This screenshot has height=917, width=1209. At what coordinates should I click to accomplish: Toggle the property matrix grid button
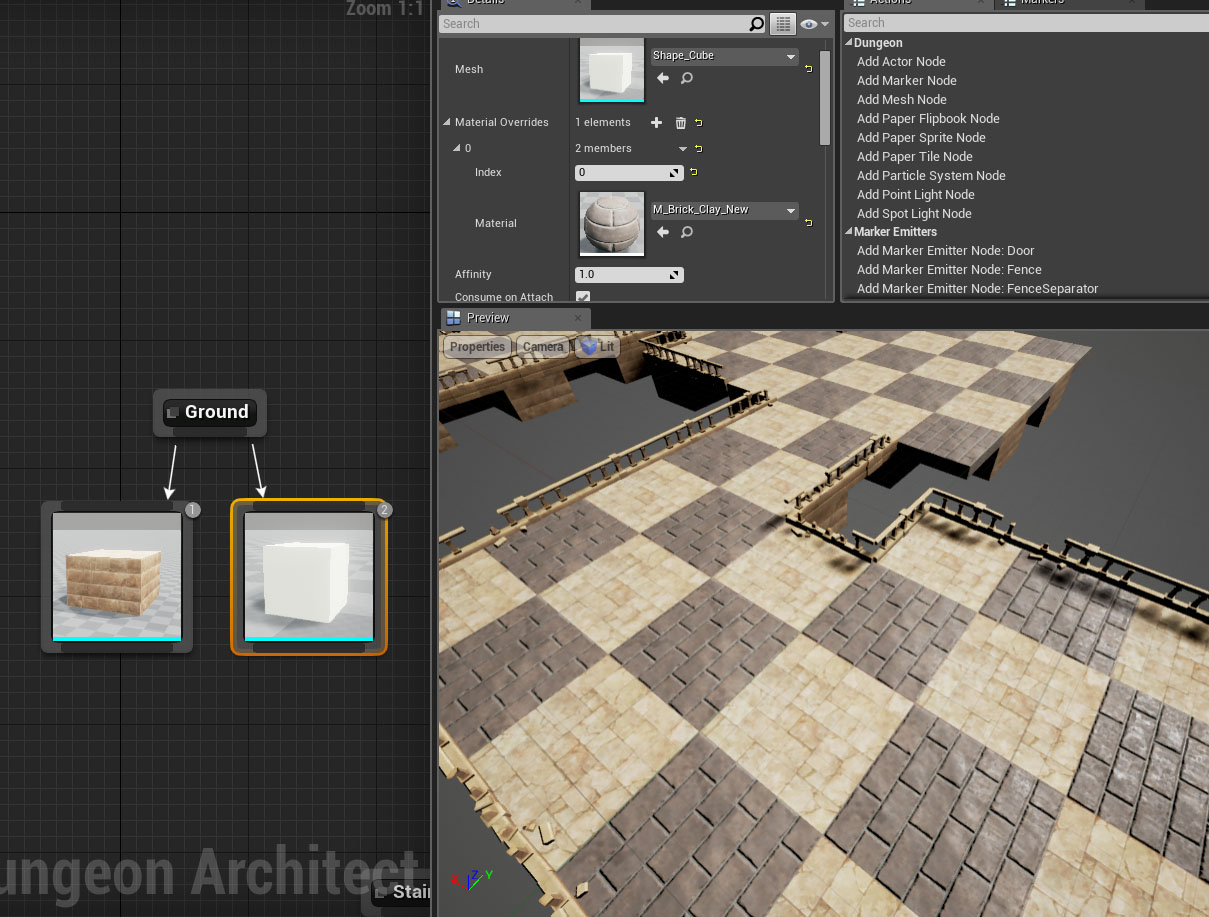pyautogui.click(x=783, y=24)
